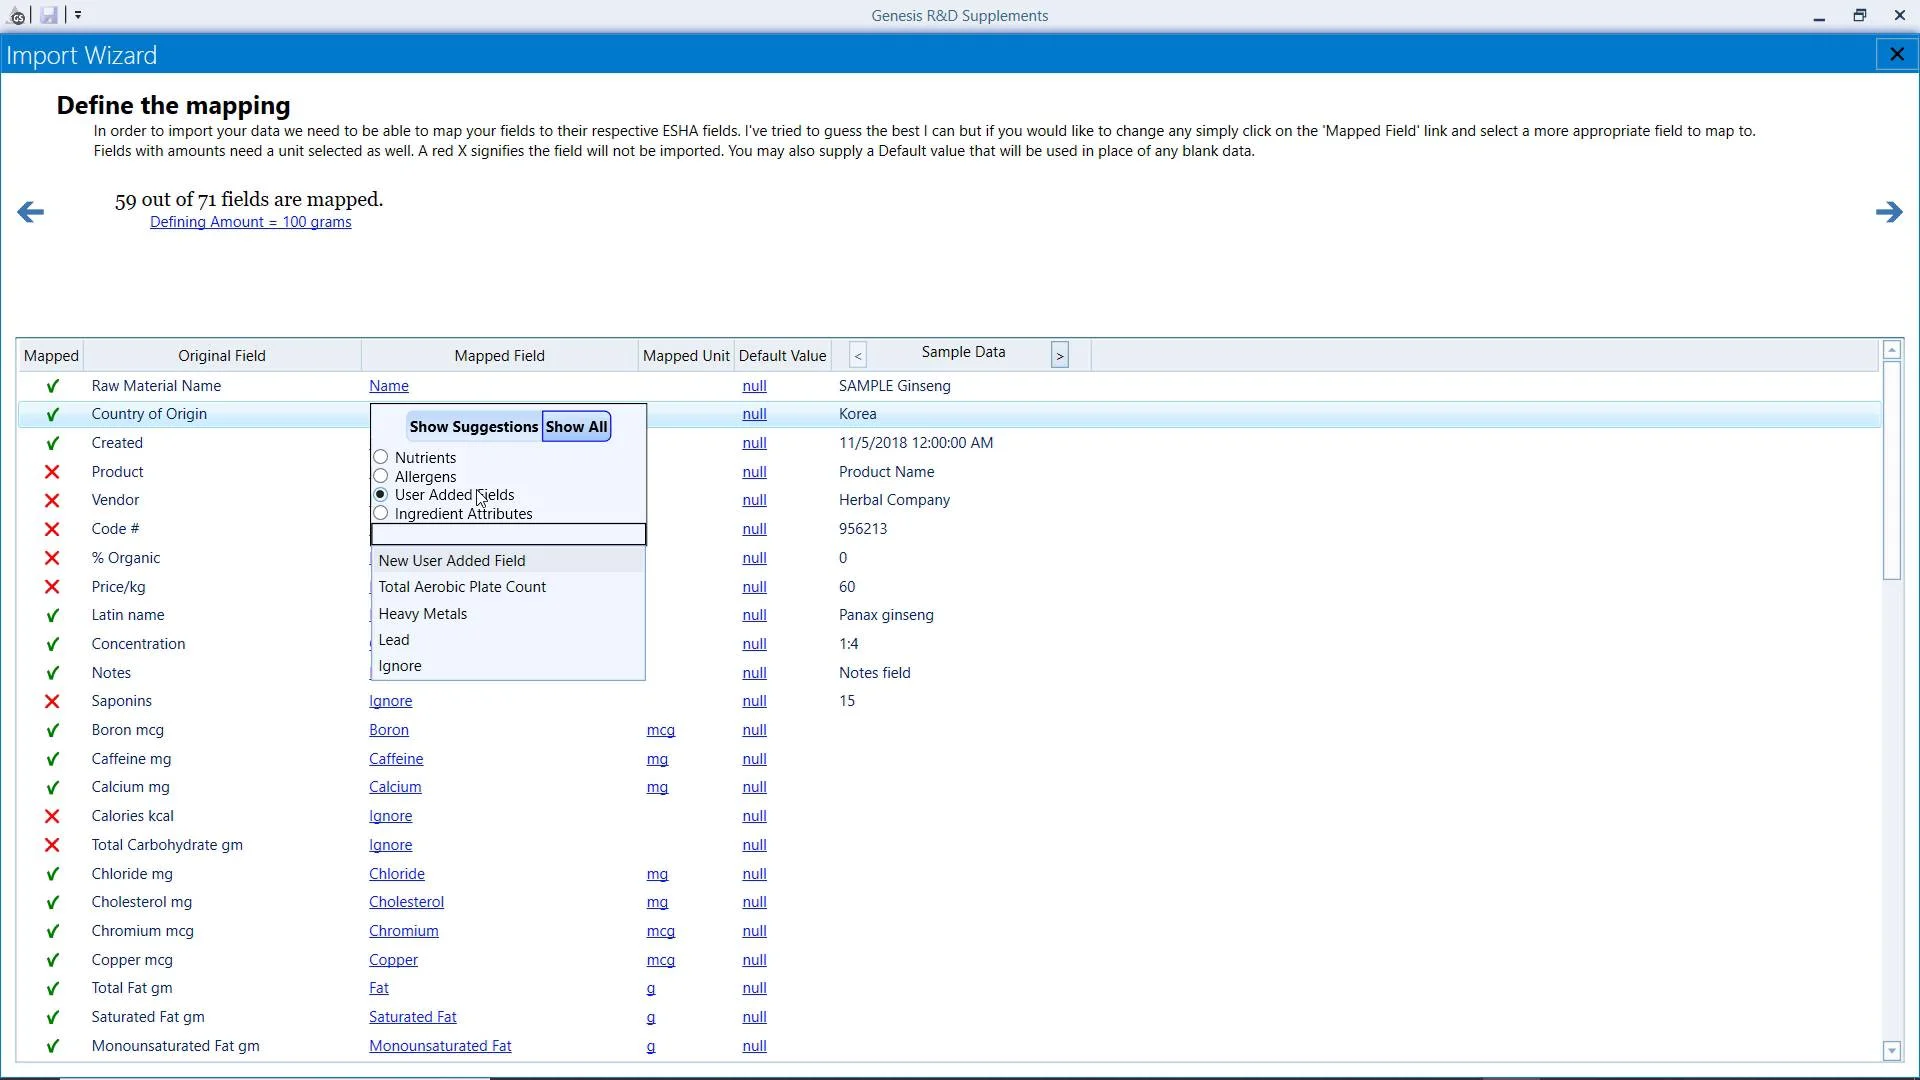The image size is (1920, 1080).
Task: Click the red X for Saponins row
Action: [52, 701]
